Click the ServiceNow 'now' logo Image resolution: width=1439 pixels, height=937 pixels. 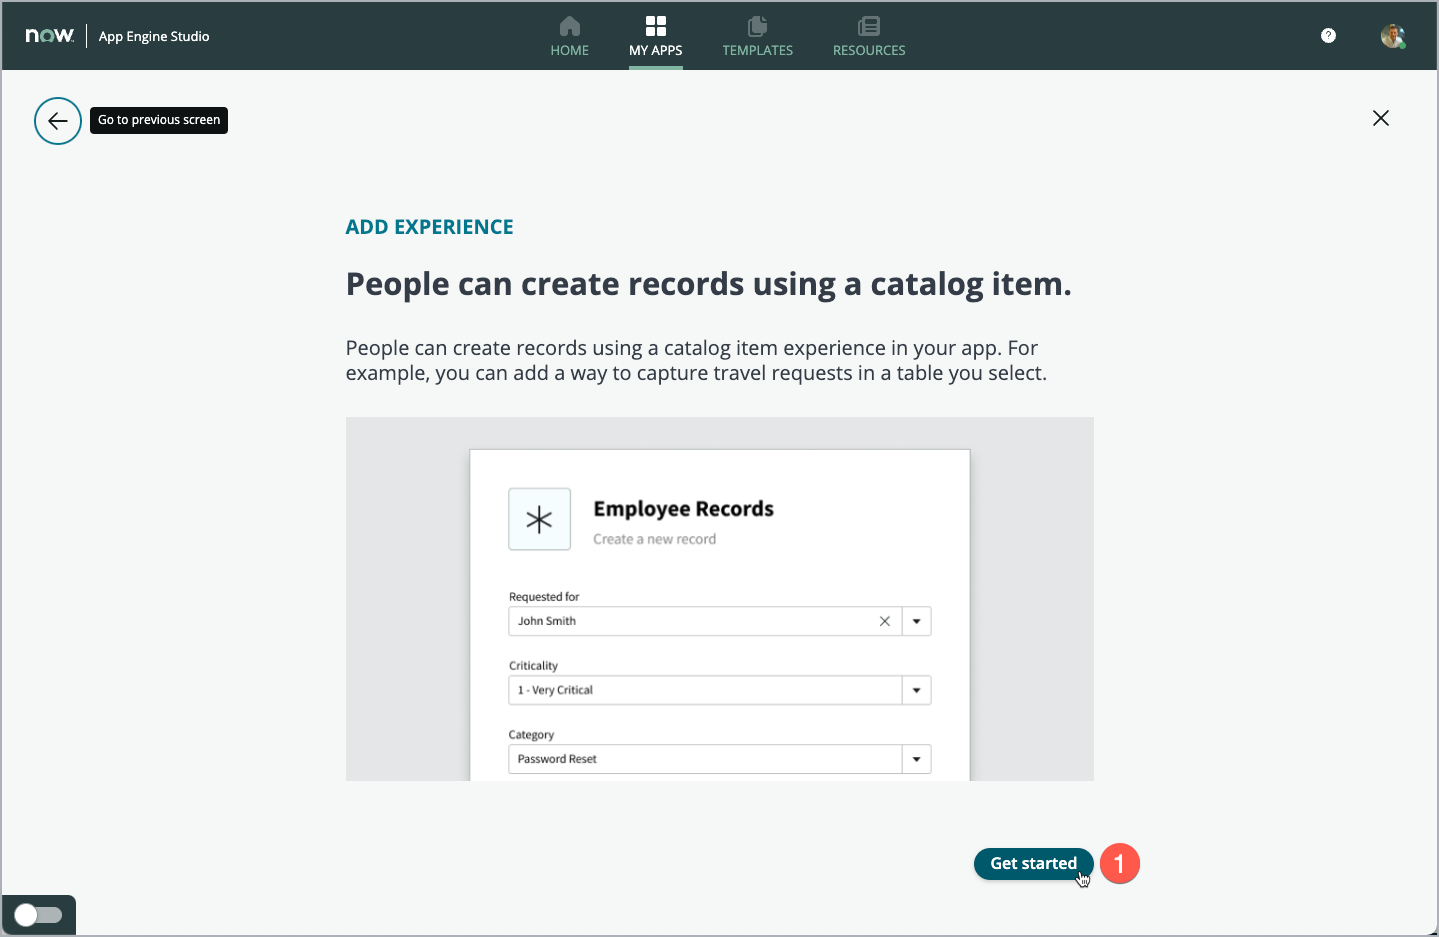pos(50,35)
